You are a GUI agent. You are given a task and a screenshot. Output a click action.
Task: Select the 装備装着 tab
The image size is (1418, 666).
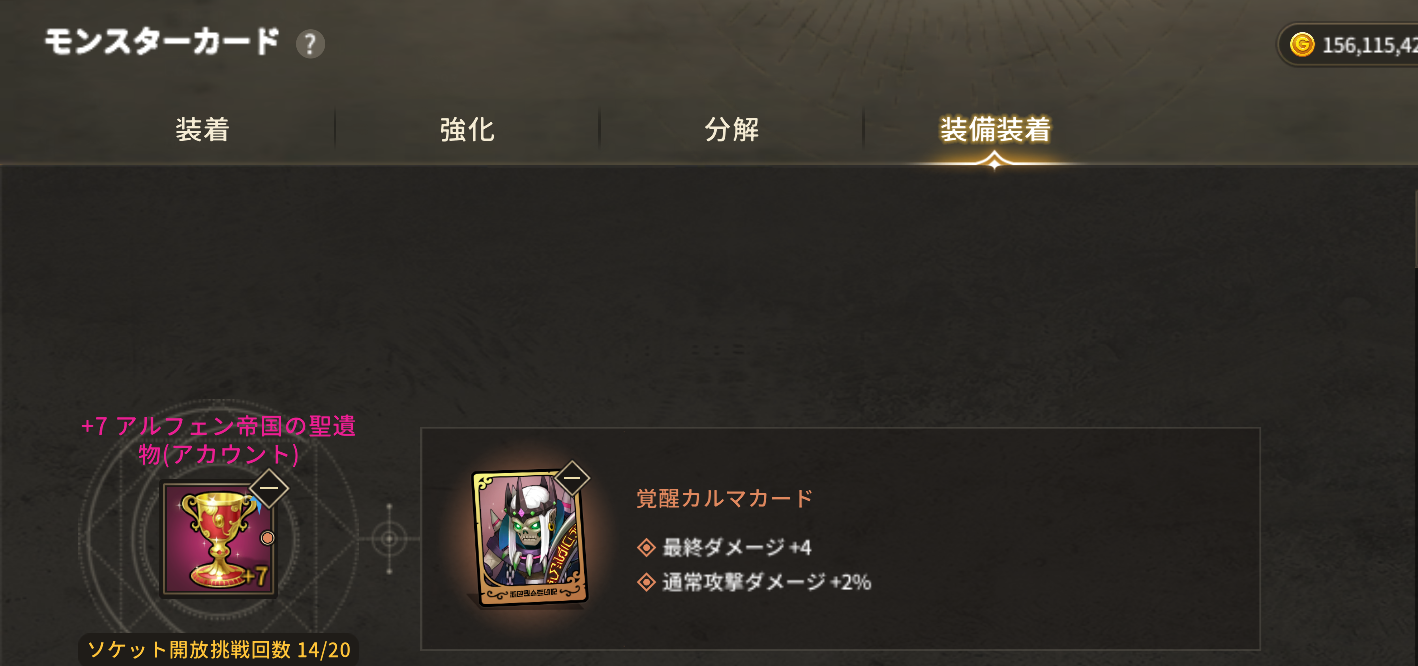995,130
